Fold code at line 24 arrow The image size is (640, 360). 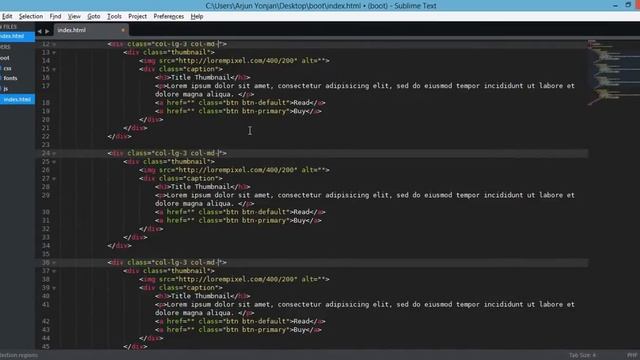(54, 153)
